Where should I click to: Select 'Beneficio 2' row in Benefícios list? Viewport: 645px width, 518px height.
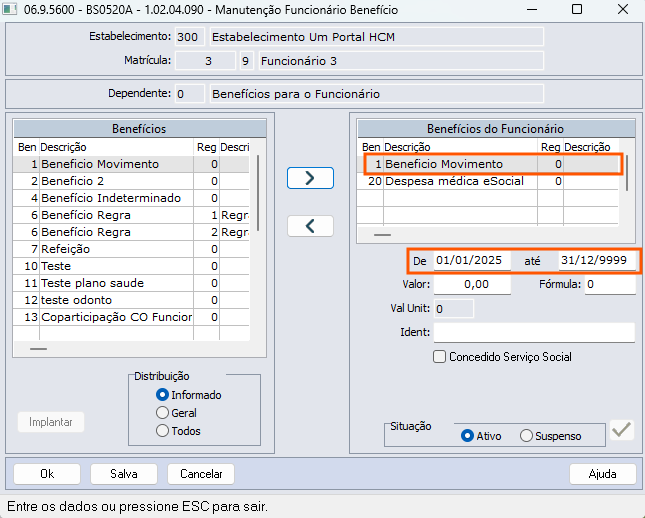(x=131, y=181)
